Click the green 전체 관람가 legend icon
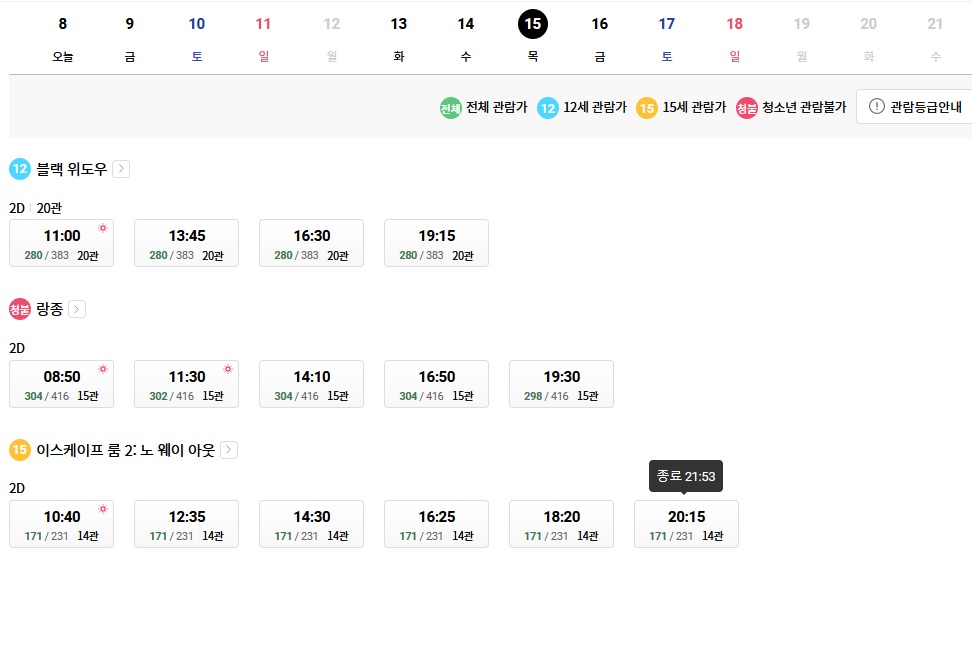 (x=451, y=108)
